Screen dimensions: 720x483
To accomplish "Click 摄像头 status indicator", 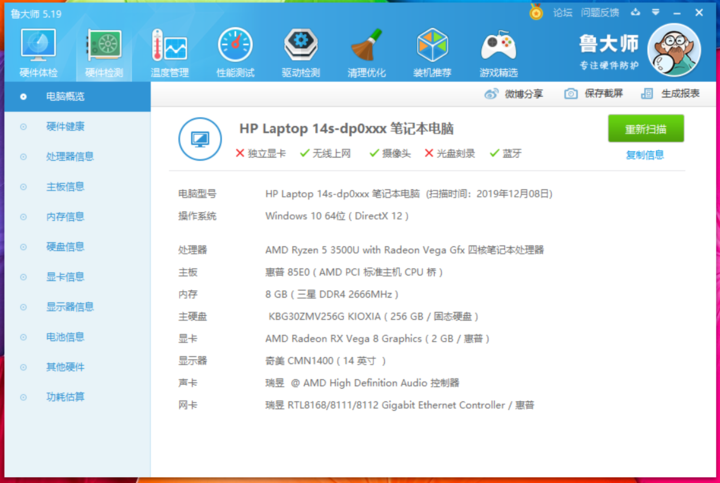I will coord(390,153).
